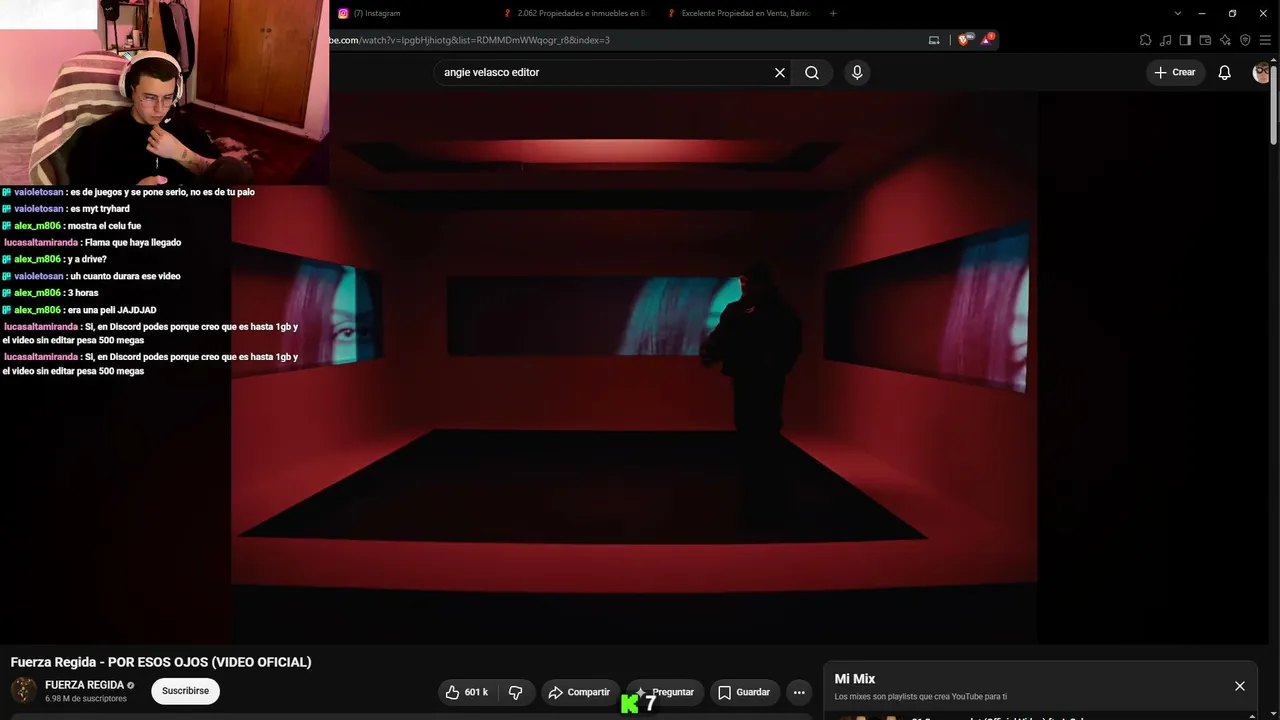Switch to the 2.062 Propiedades e inmuebles tab
Screen dimensions: 1280x720
tap(575, 13)
